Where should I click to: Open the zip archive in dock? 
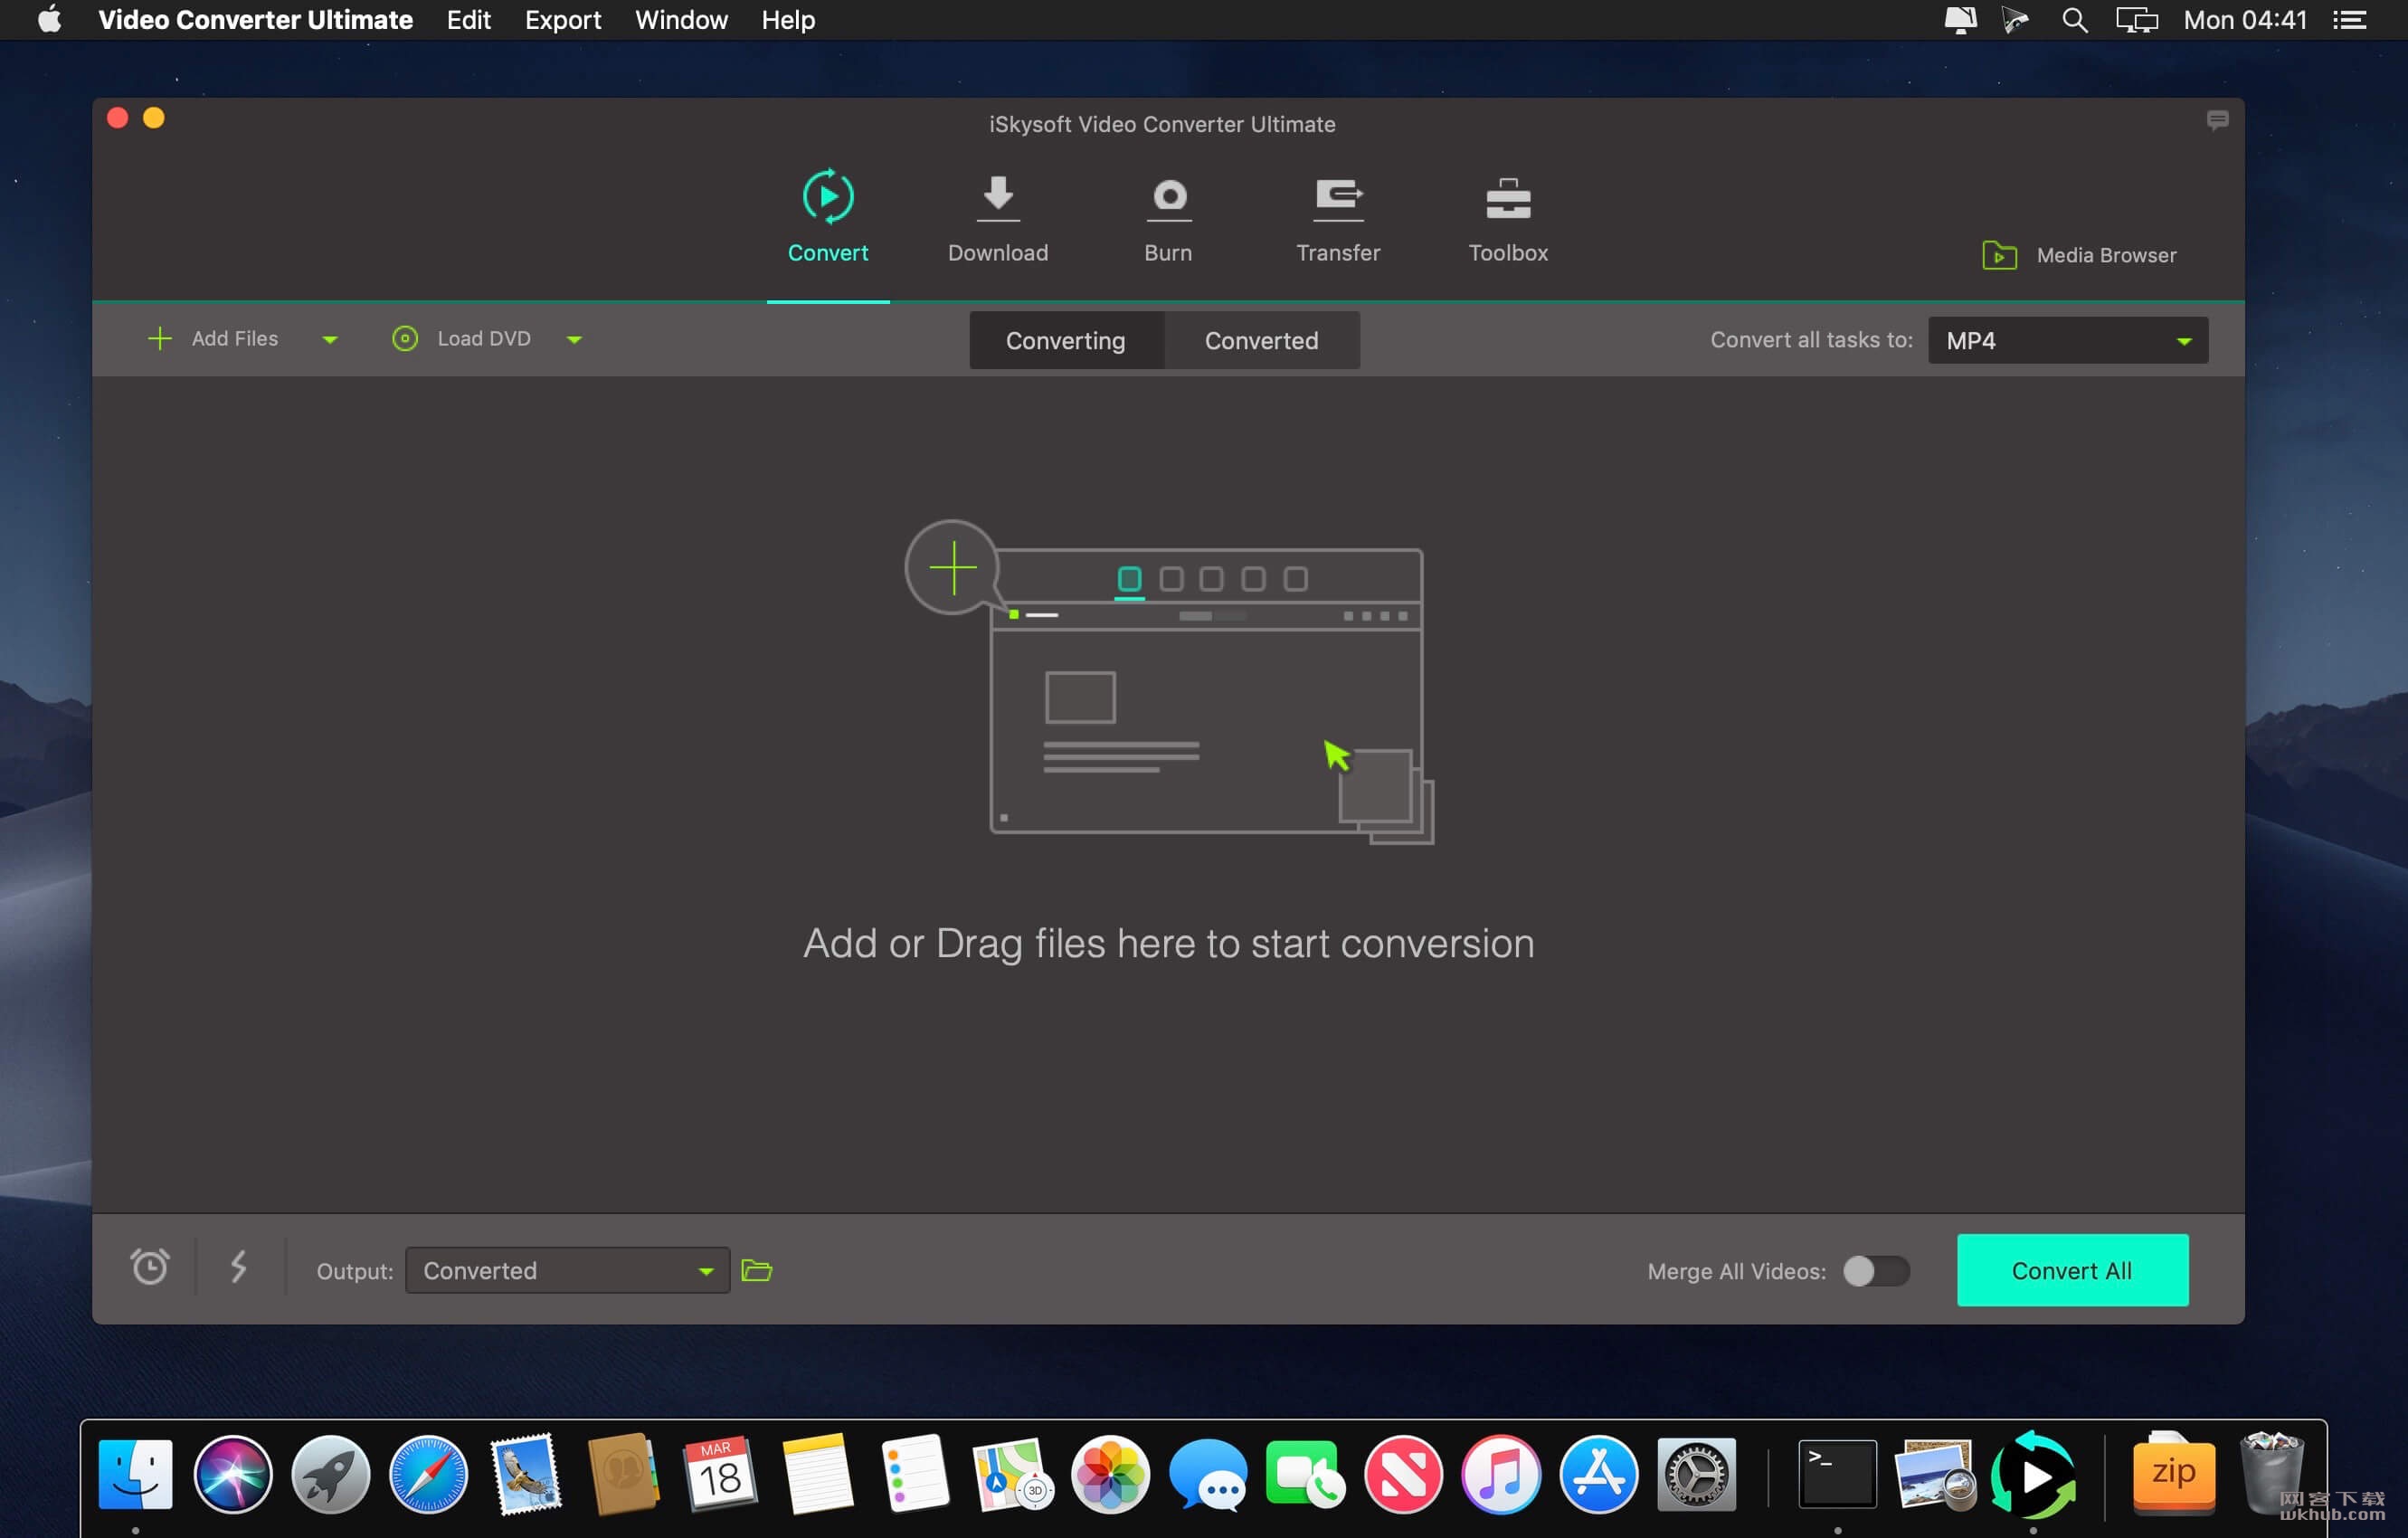click(x=2173, y=1473)
